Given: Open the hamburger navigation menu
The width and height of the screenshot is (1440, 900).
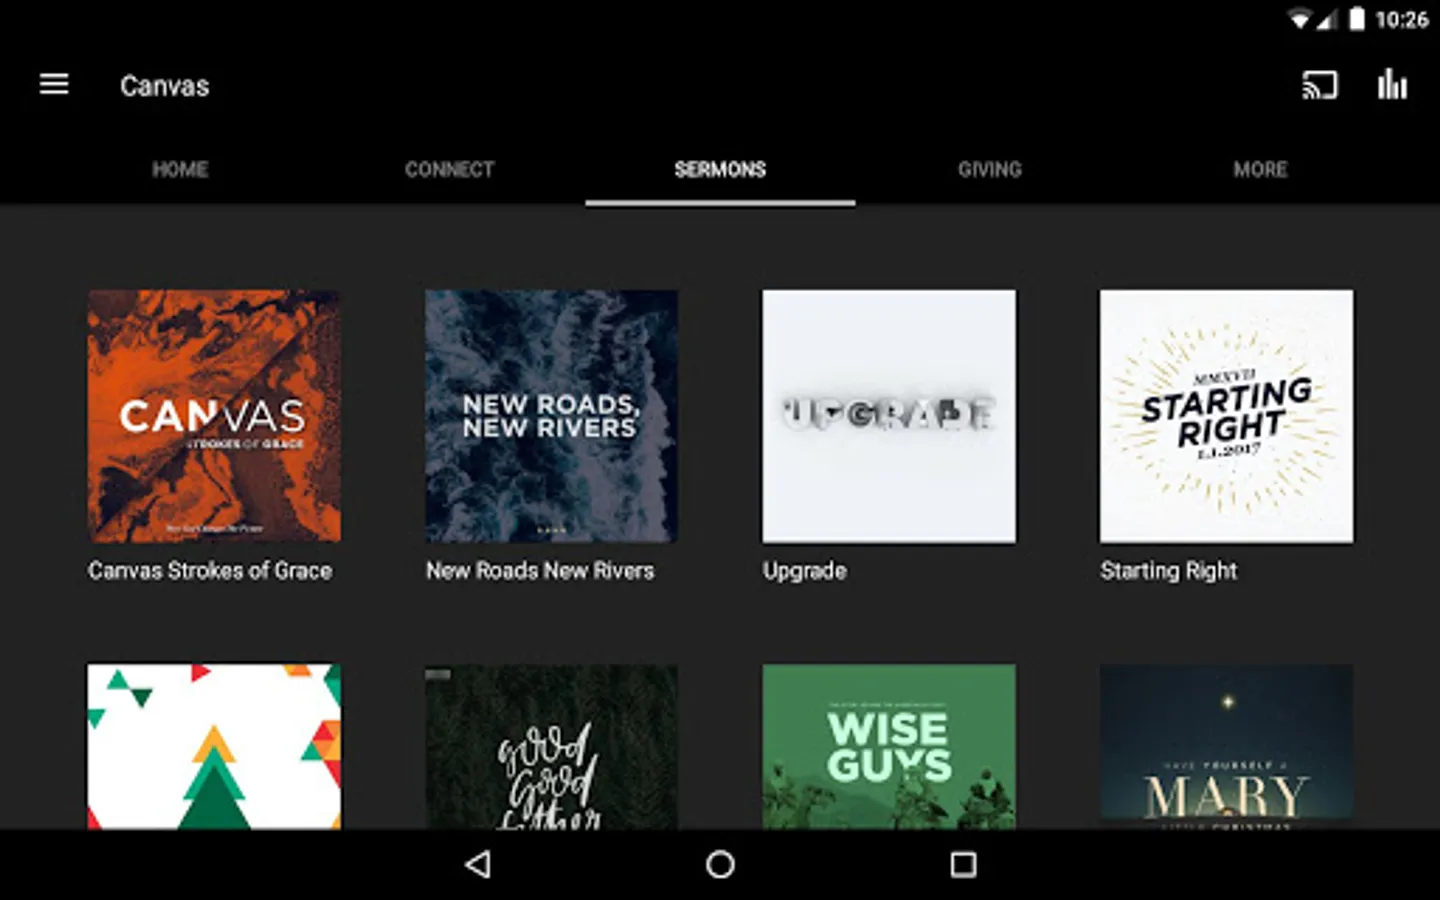Looking at the screenshot, I should point(54,85).
